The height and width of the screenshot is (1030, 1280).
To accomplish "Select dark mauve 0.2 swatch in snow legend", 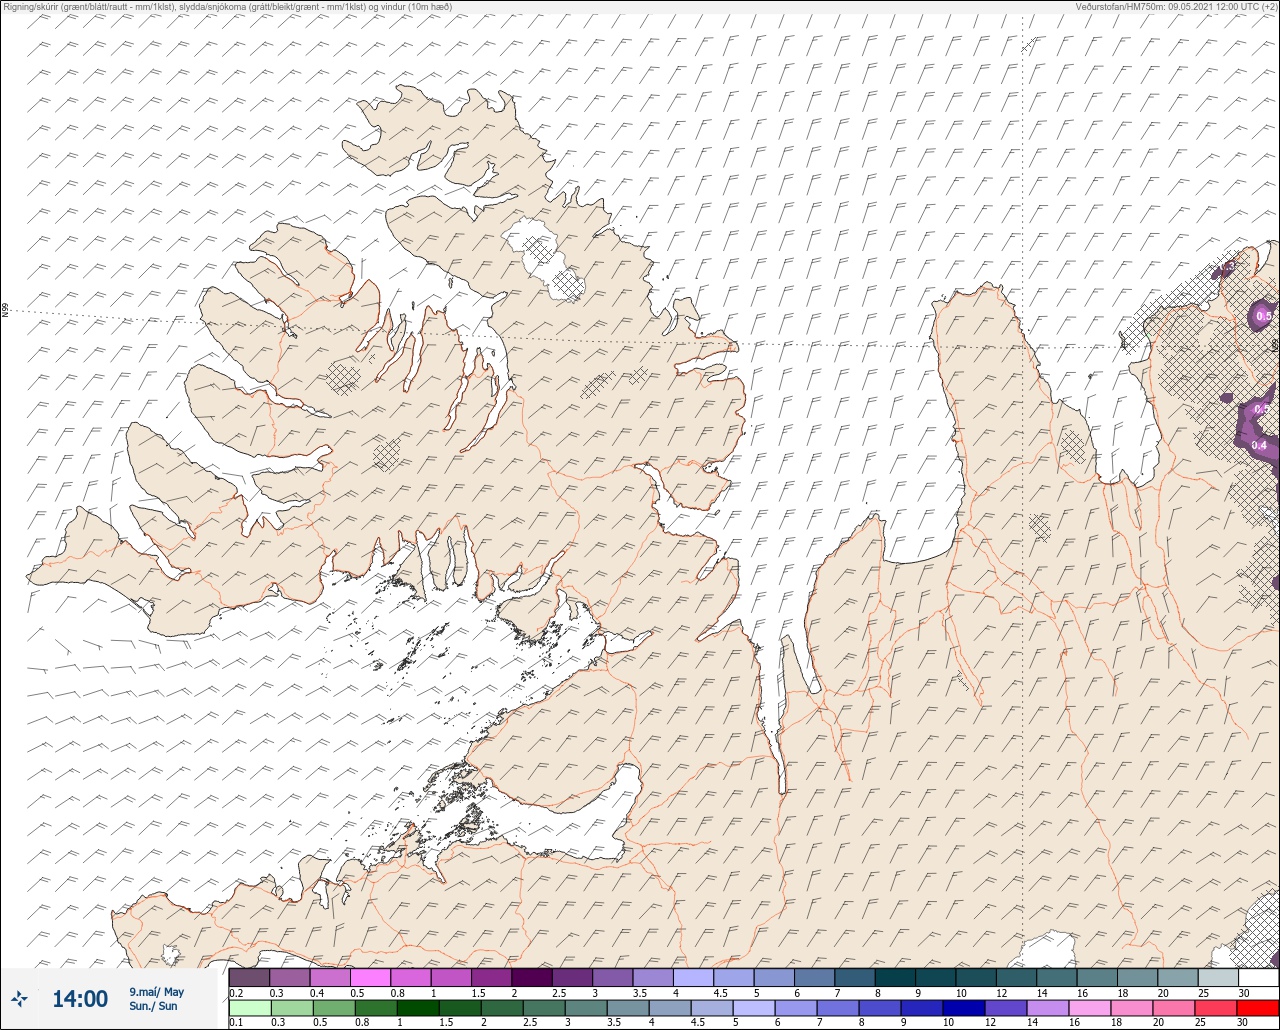I will tap(249, 977).
